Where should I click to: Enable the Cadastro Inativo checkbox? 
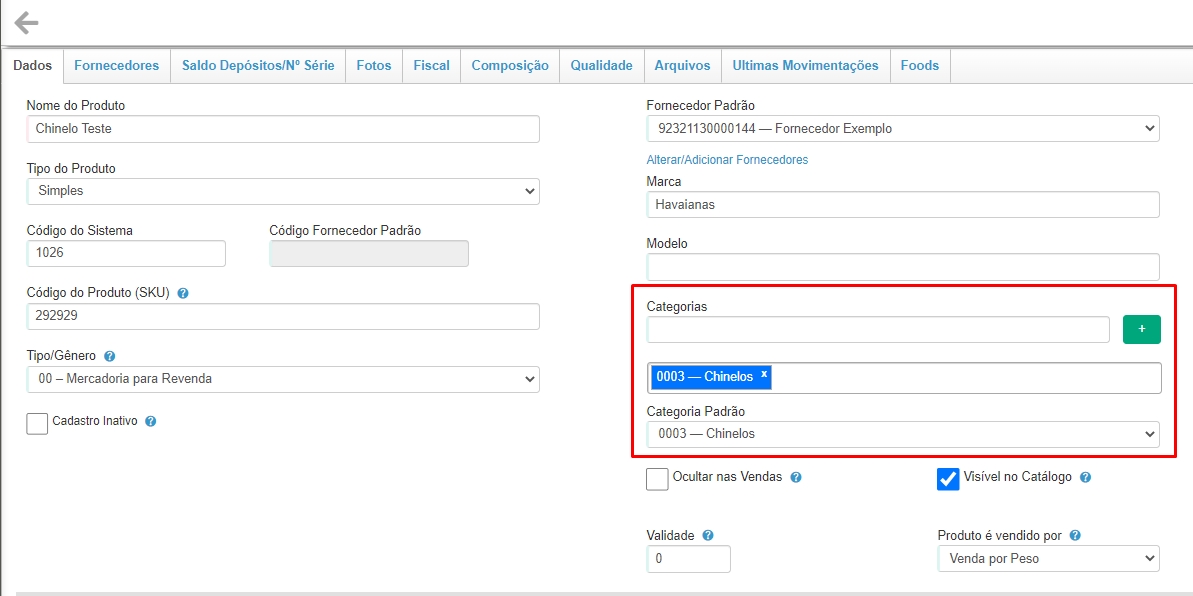pyautogui.click(x=37, y=423)
